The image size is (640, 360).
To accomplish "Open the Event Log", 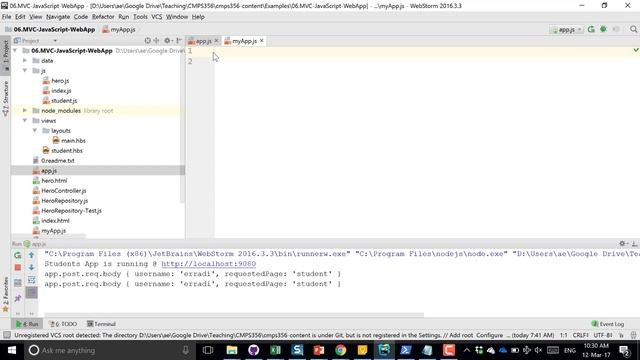I will (x=607, y=324).
